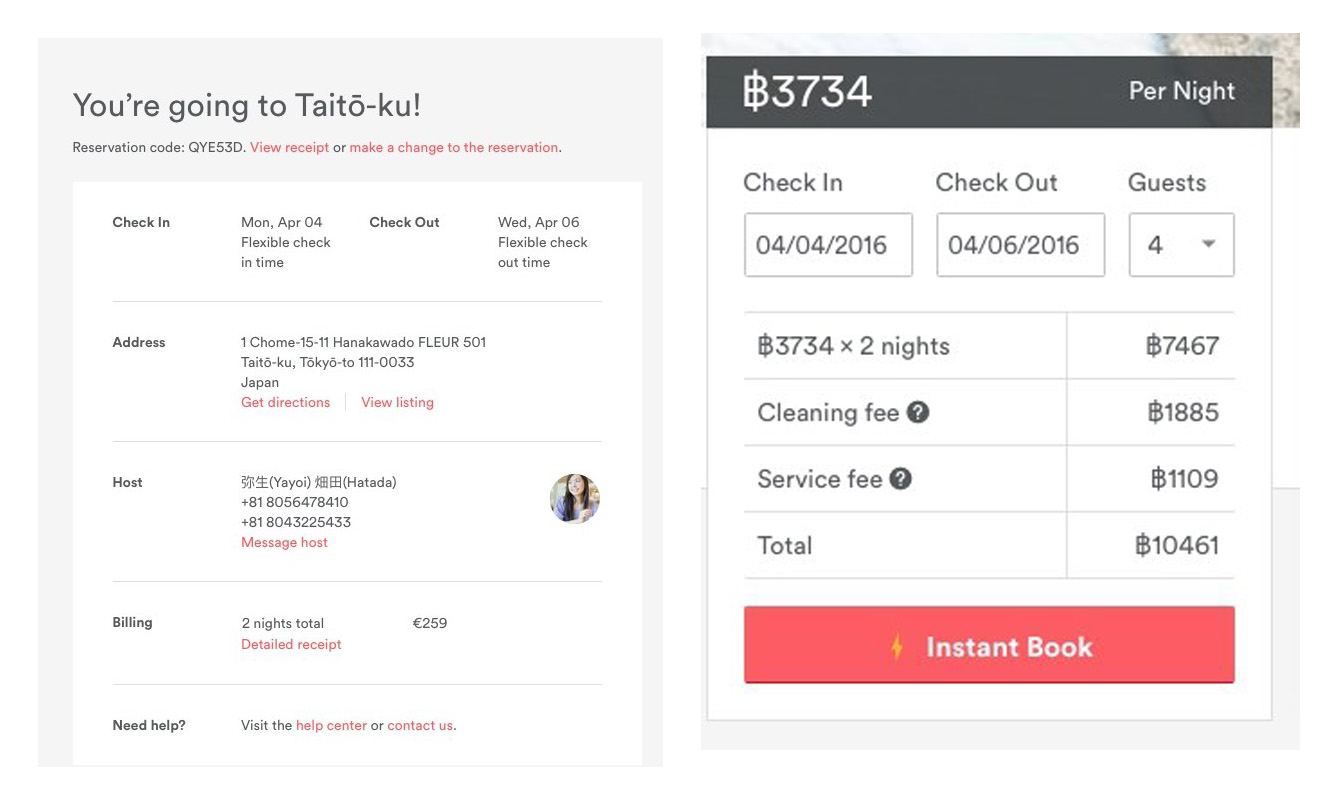Open the Guests dropdown showing 4
The height and width of the screenshot is (789, 1328).
(1181, 245)
